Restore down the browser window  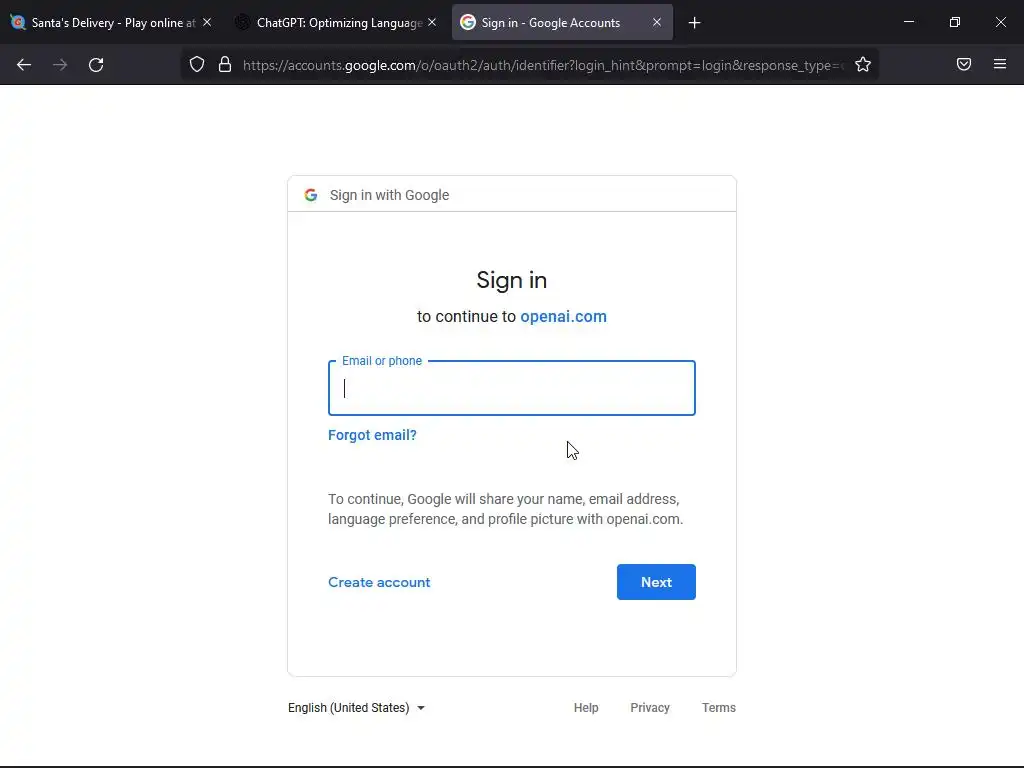pyautogui.click(x=955, y=22)
